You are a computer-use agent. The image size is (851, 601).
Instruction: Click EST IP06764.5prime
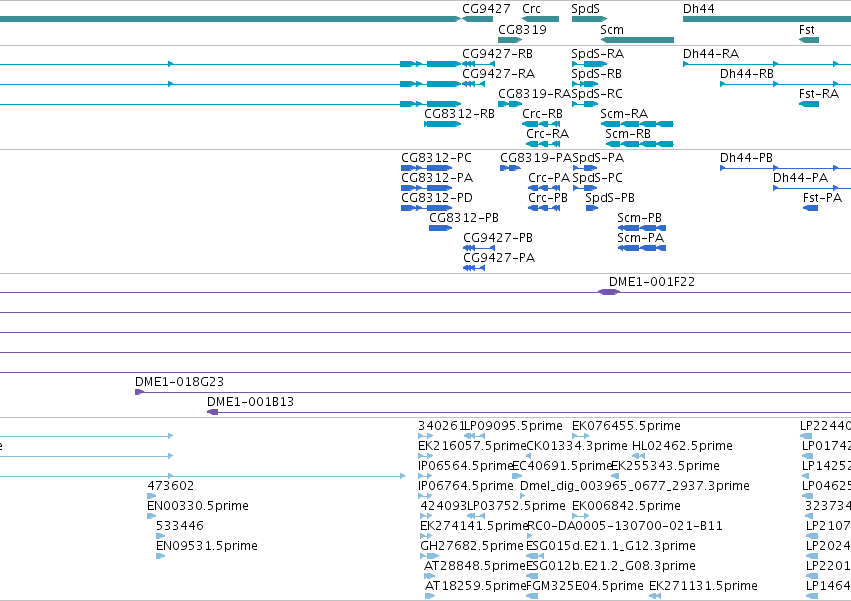pyautogui.click(x=466, y=486)
